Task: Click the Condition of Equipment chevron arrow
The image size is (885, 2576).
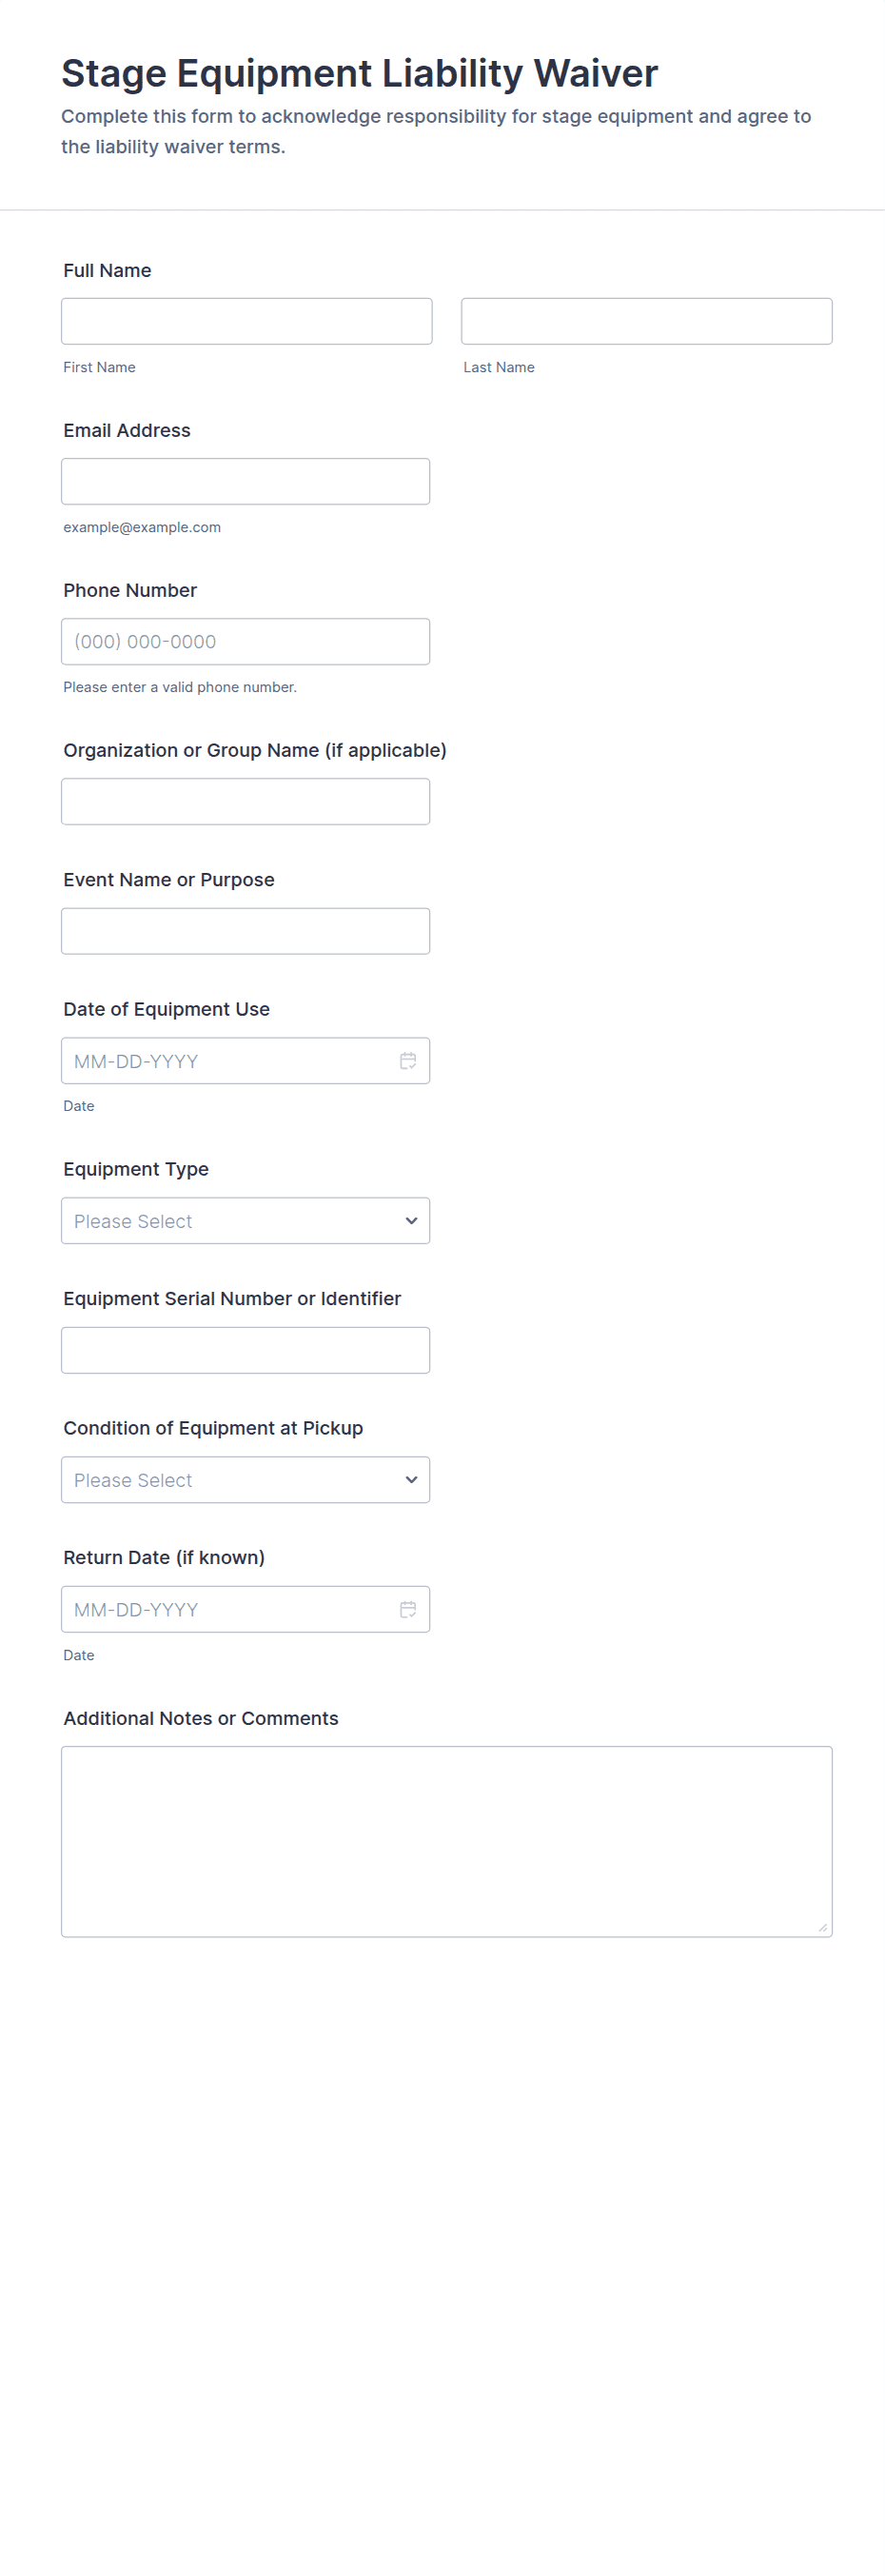Action: 411,1480
